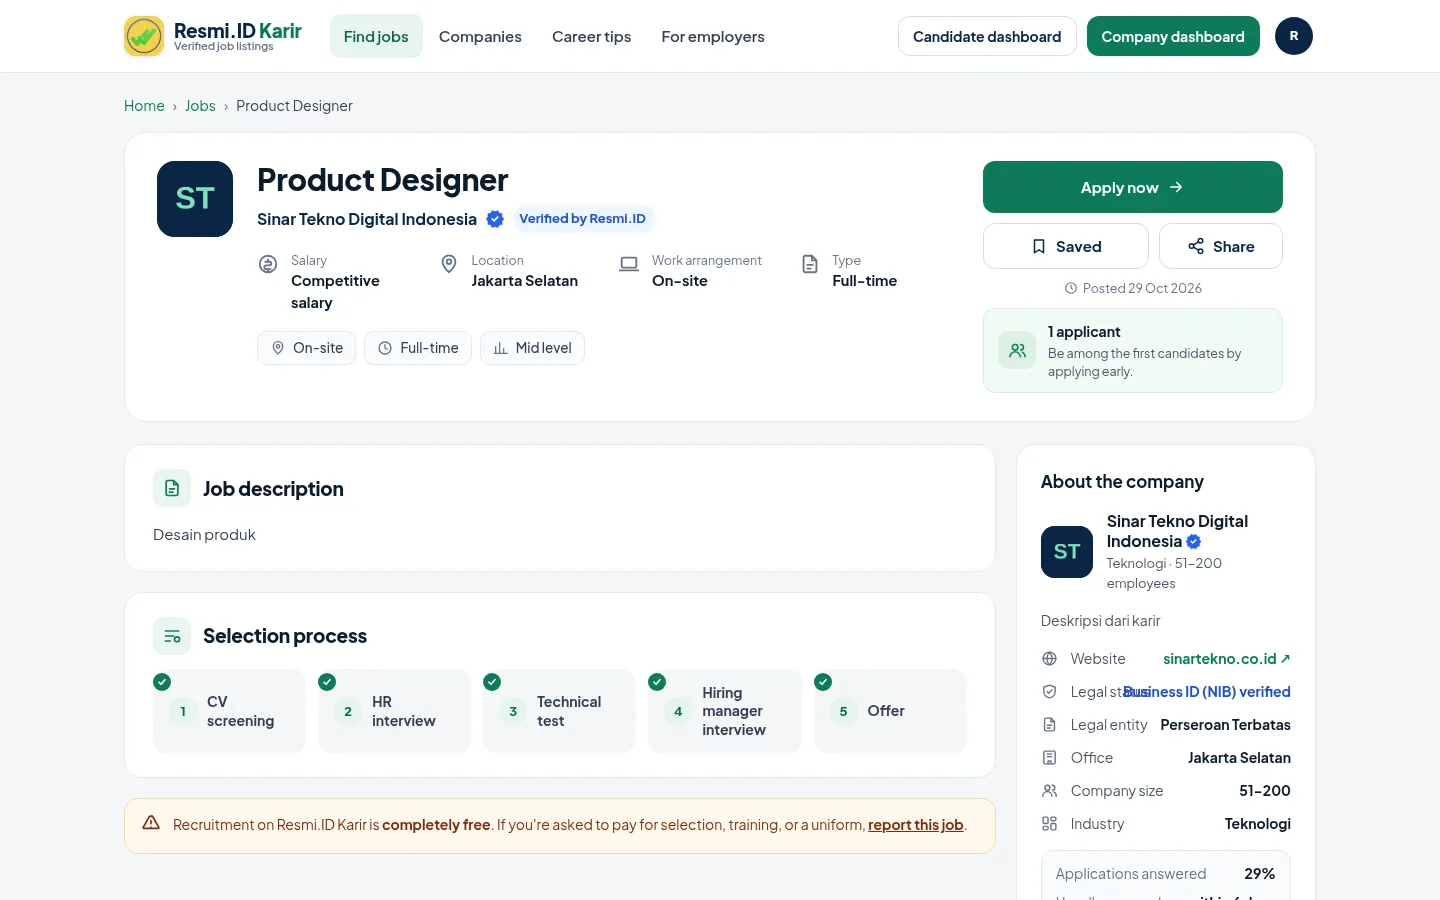Click the blue verified badge beside the company name in the header
The image size is (1440, 900).
click(495, 219)
